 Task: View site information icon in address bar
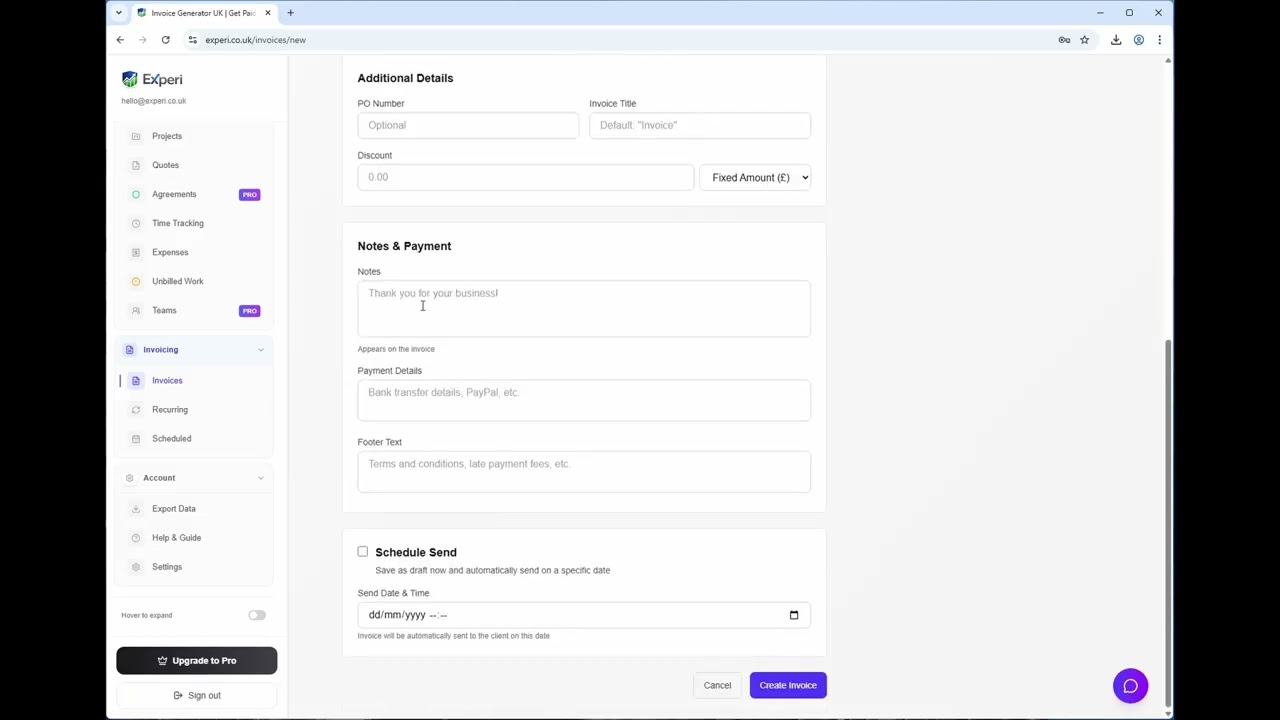click(x=192, y=40)
